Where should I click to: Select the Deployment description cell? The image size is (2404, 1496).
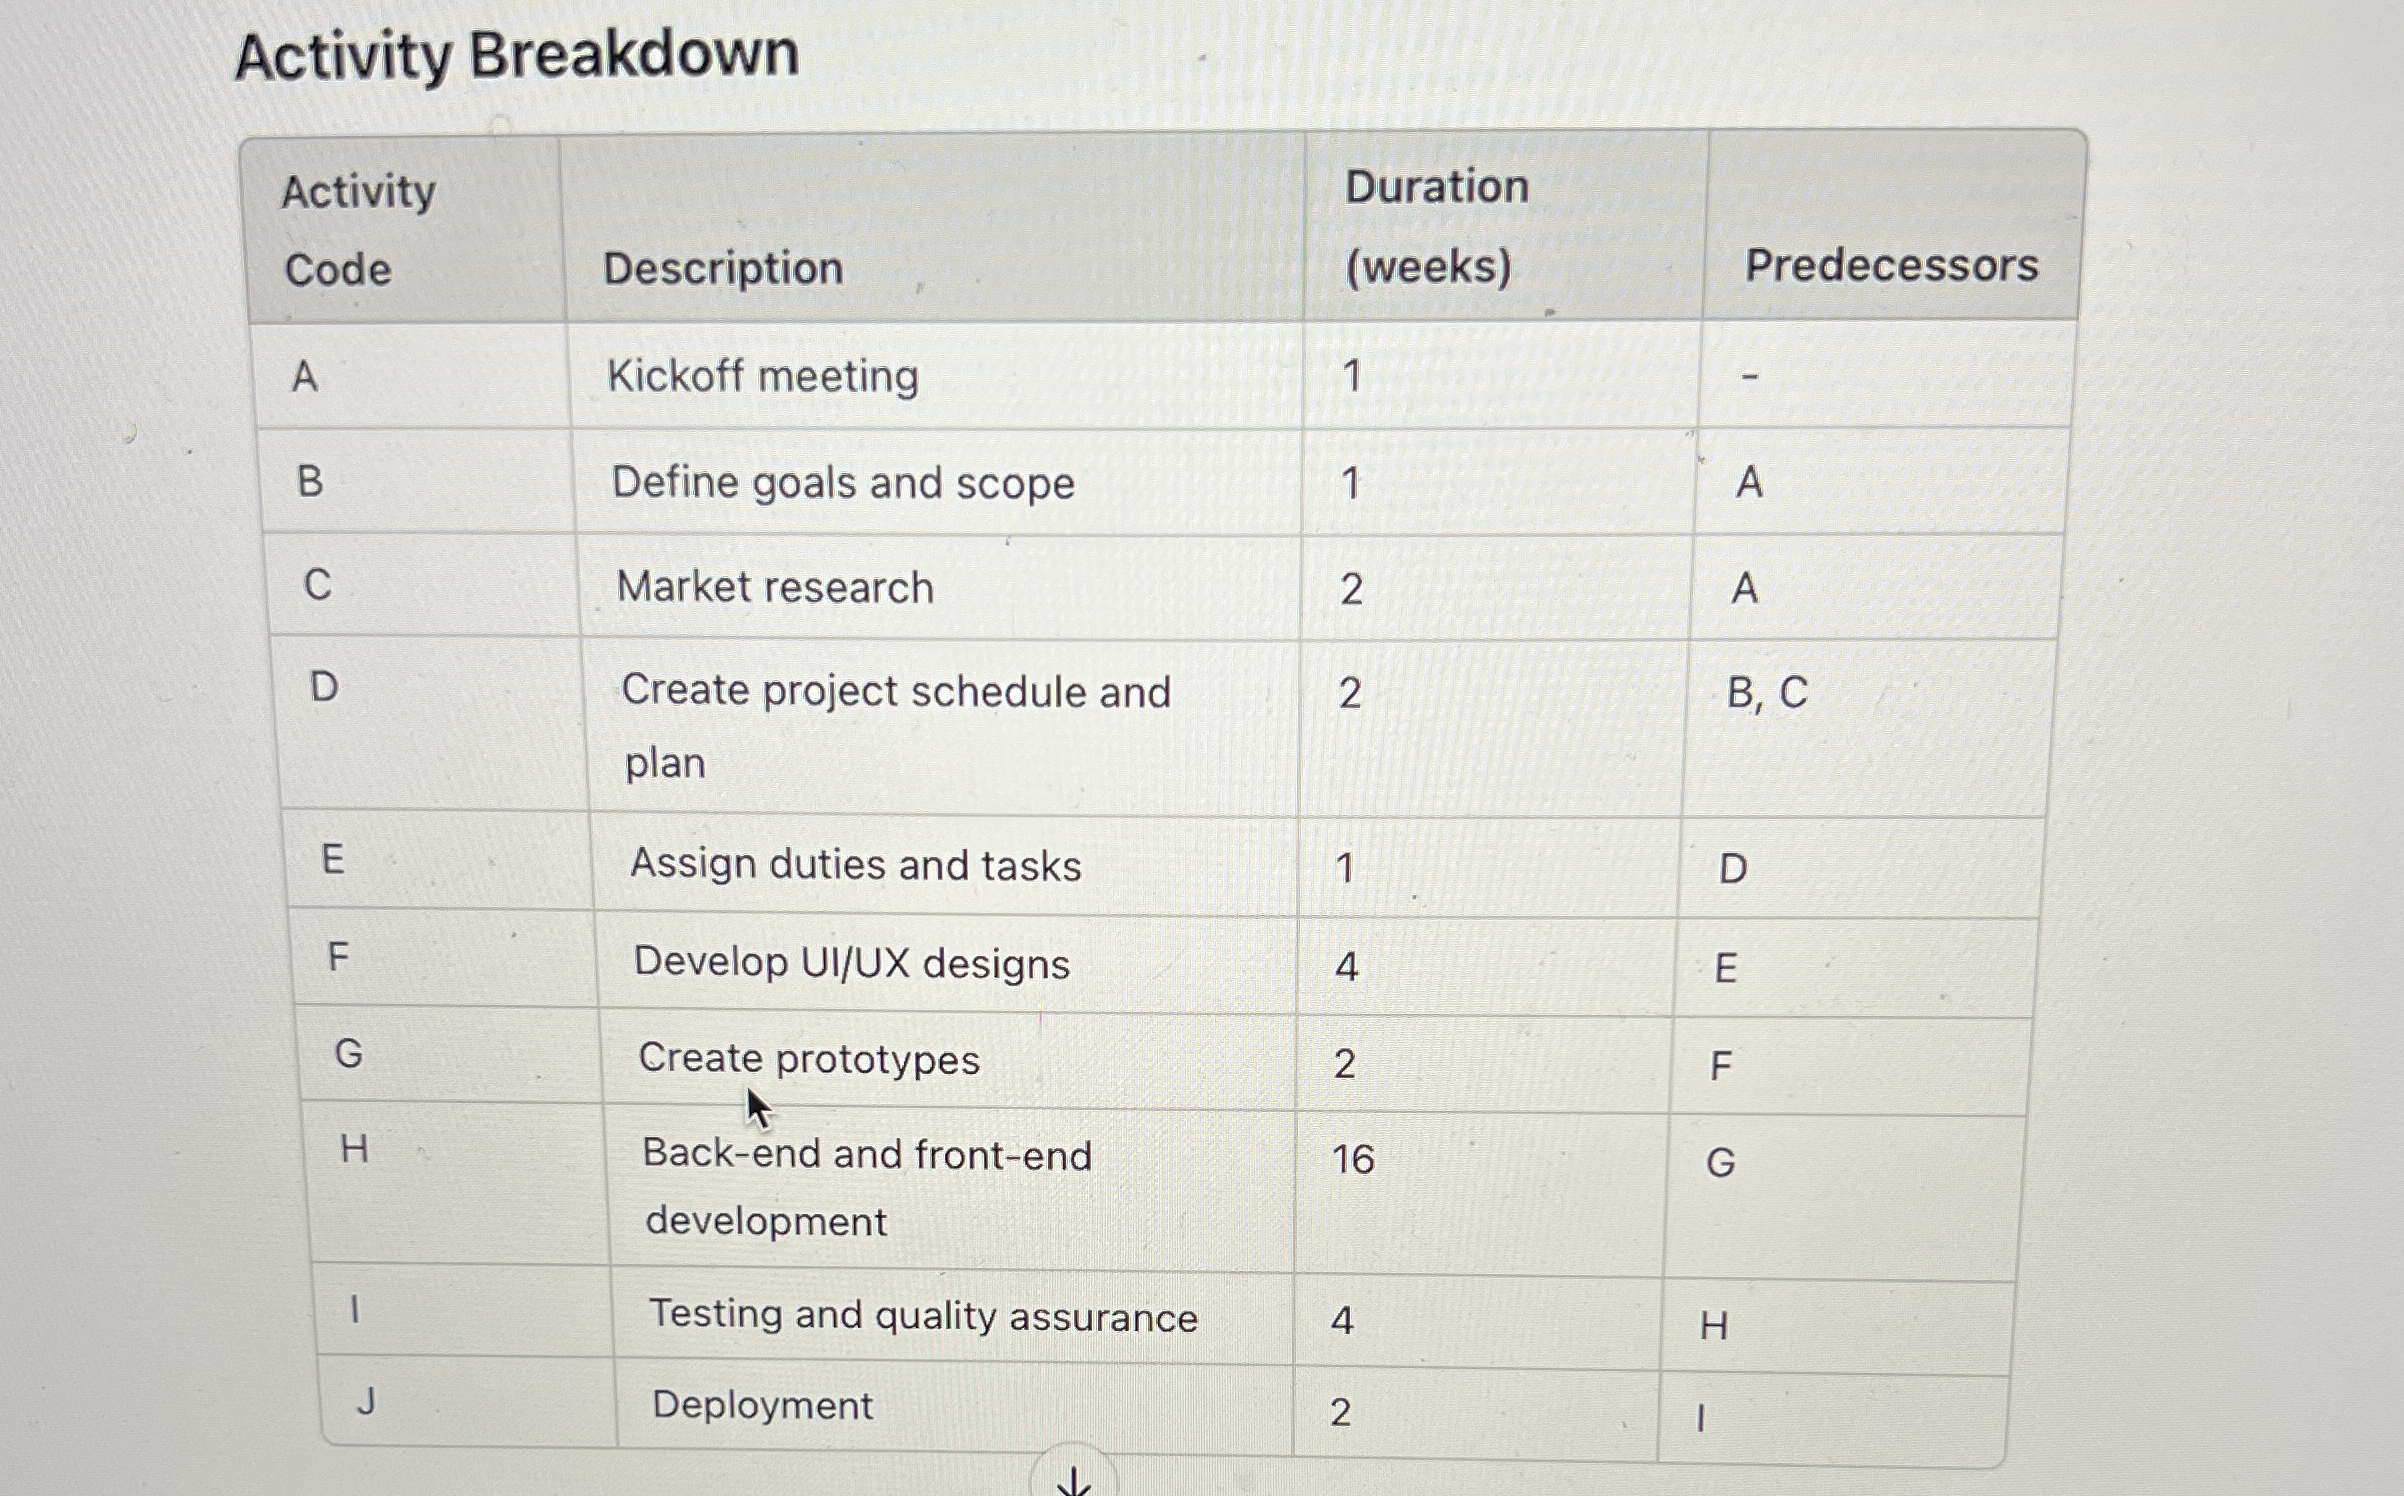(955, 1405)
